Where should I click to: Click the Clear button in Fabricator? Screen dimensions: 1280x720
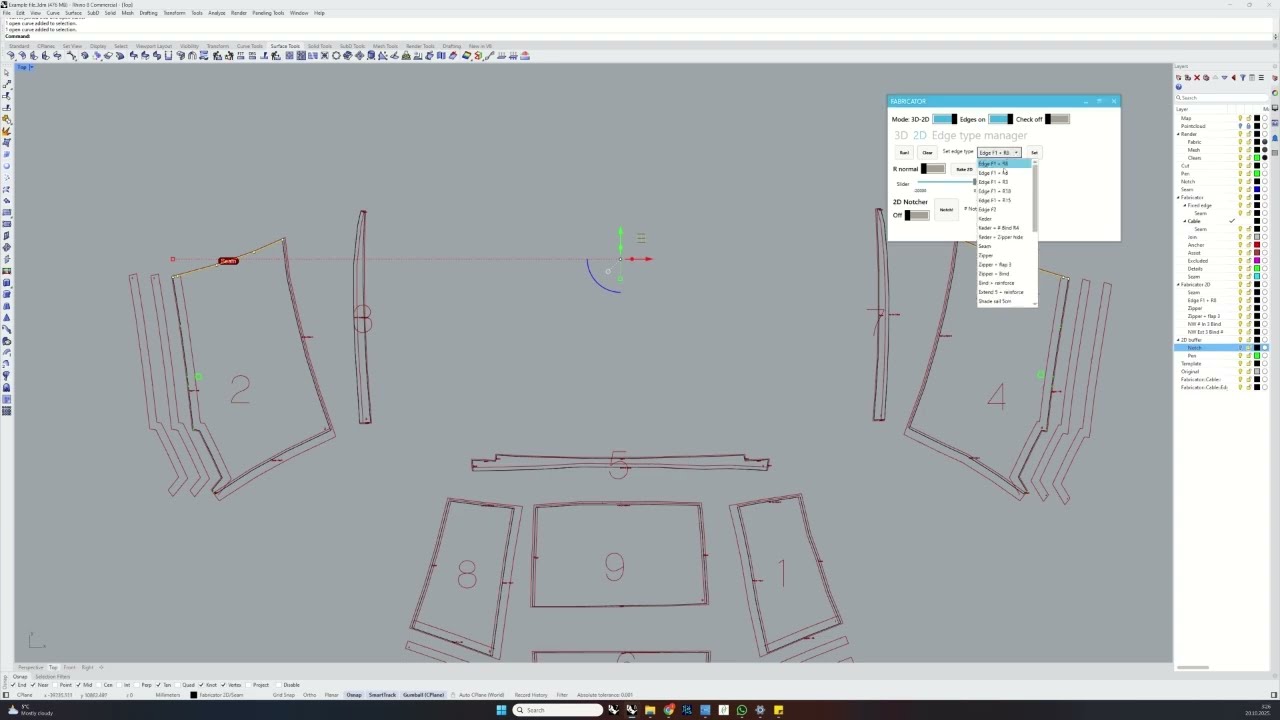pos(927,153)
